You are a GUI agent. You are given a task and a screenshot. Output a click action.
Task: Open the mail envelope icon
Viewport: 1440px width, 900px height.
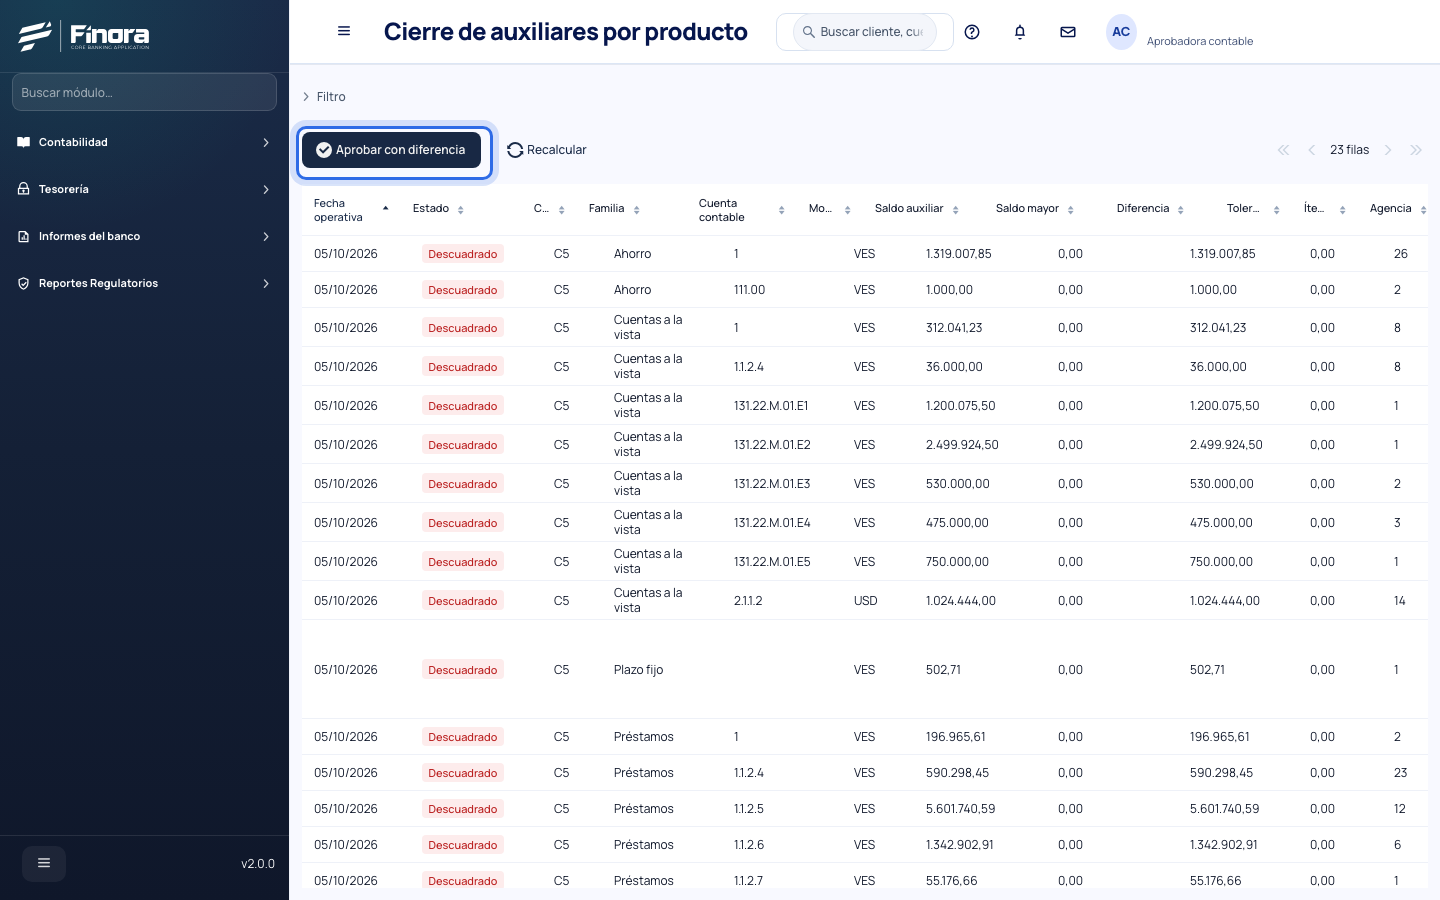1068,32
